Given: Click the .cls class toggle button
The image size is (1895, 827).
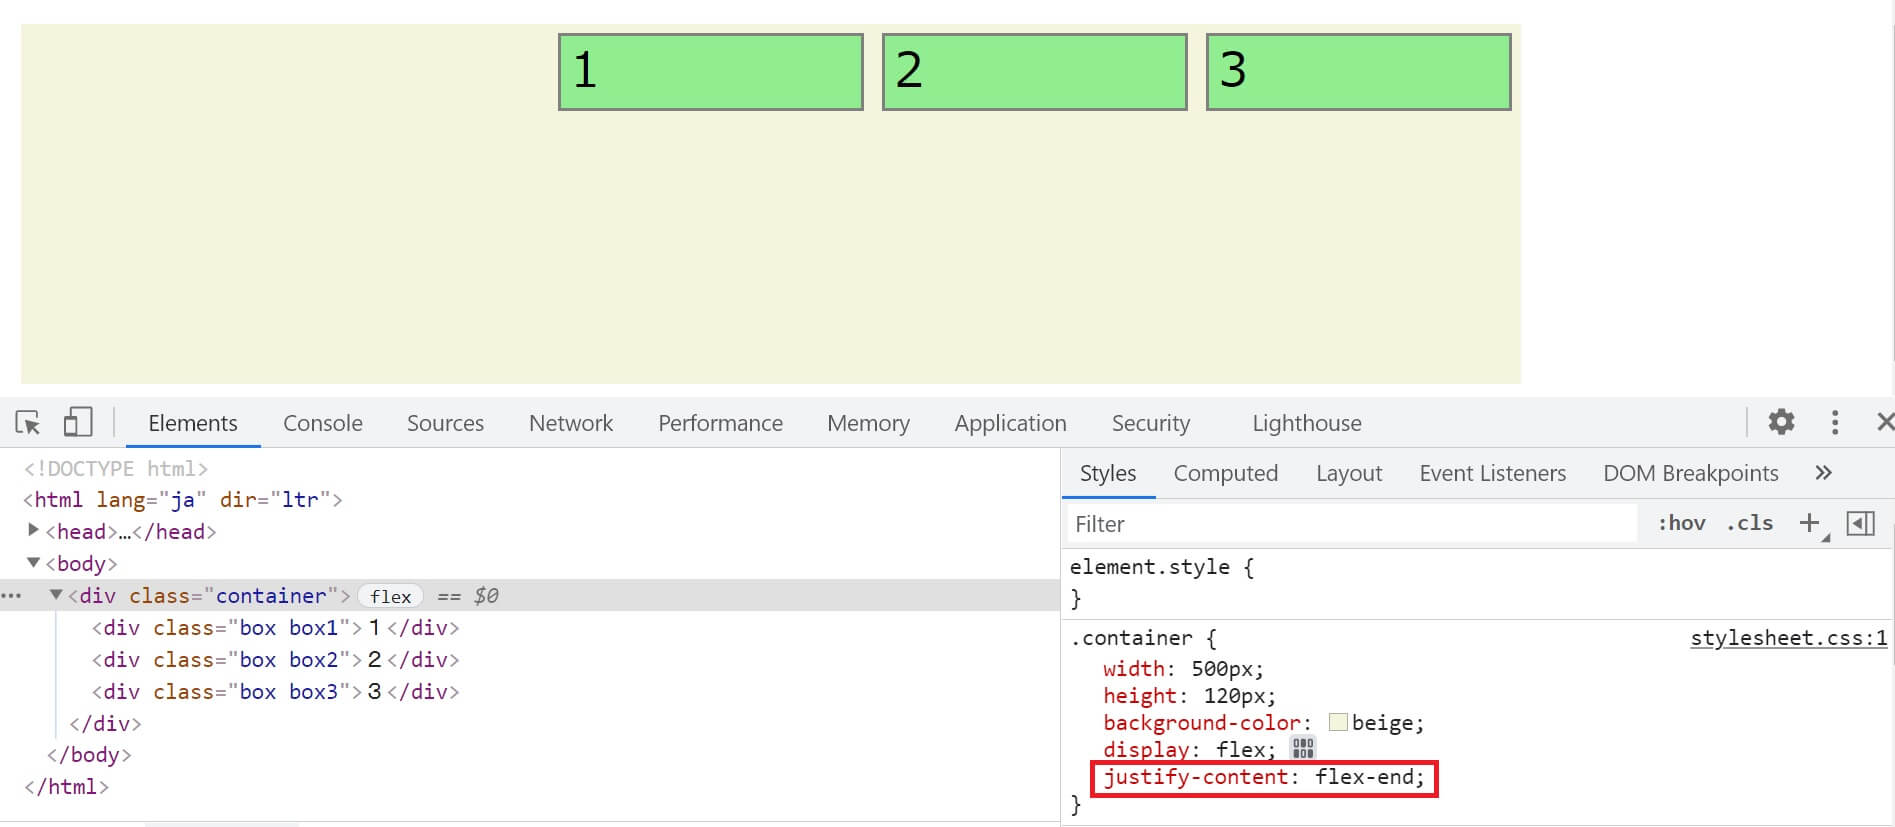Looking at the screenshot, I should coord(1749,523).
